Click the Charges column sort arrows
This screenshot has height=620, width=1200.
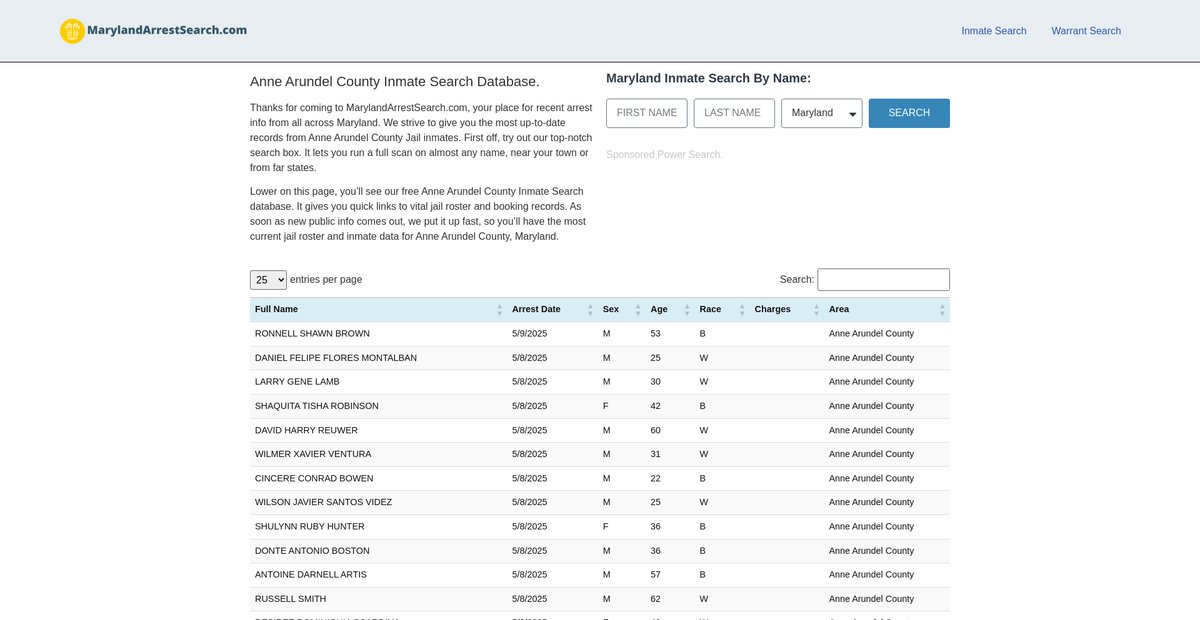tap(816, 310)
